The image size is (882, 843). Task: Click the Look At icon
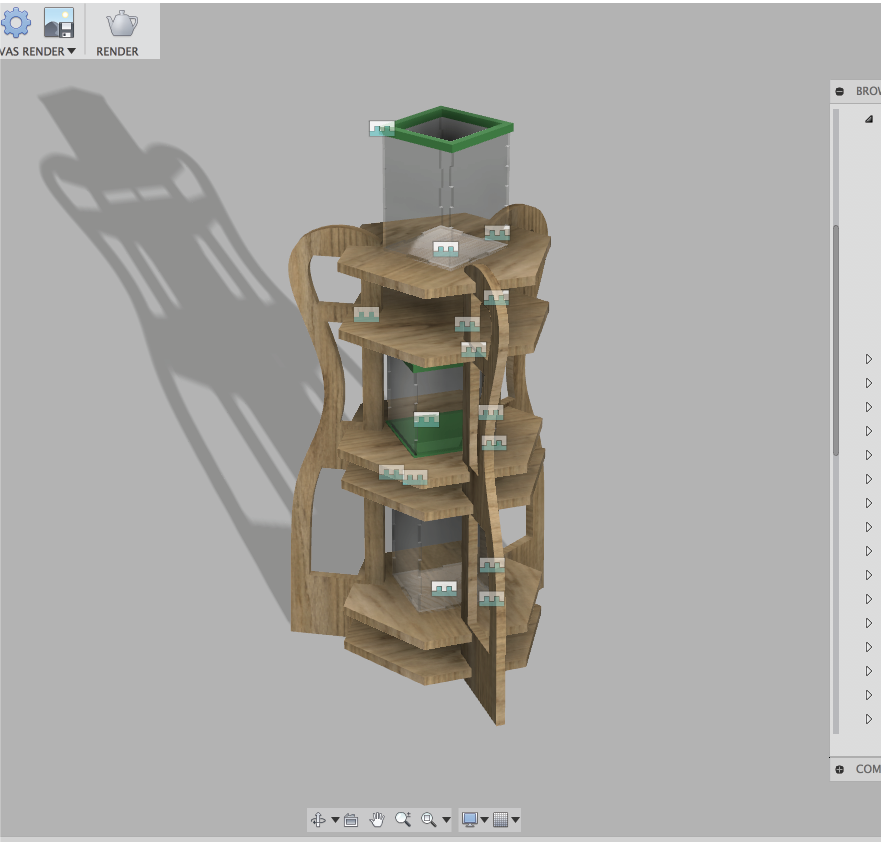click(x=351, y=820)
